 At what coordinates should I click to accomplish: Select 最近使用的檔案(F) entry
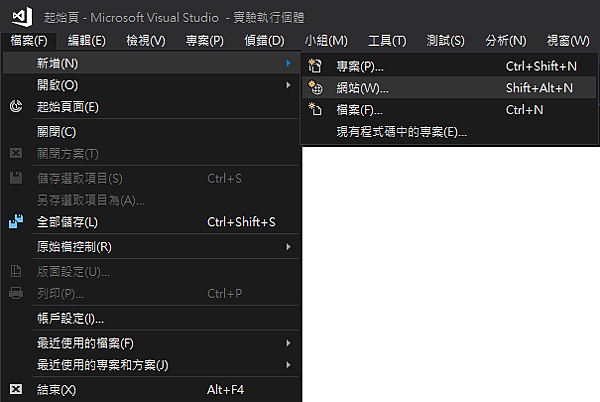point(151,343)
